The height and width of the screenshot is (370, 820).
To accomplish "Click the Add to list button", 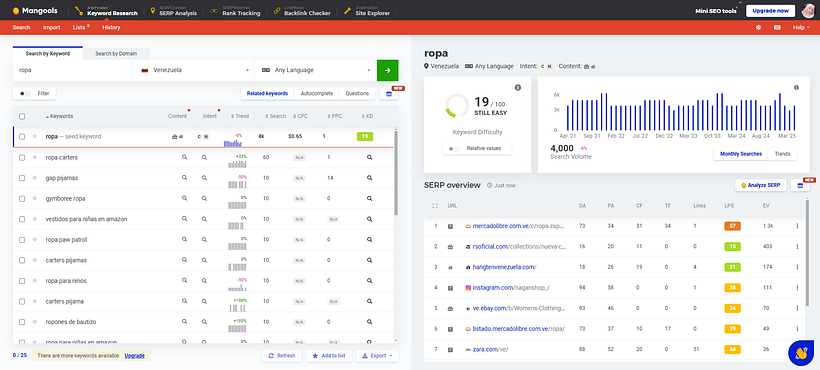I will [328, 355].
